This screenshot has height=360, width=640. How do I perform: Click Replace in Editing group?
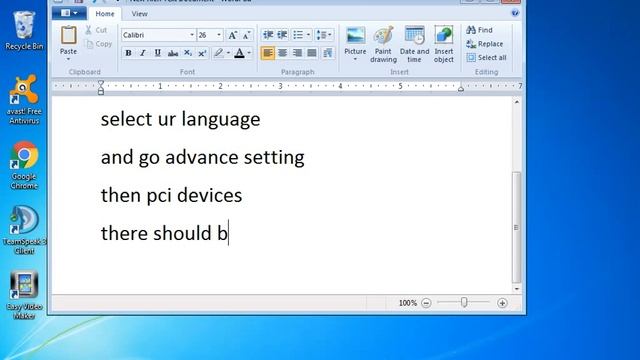[x=485, y=44]
